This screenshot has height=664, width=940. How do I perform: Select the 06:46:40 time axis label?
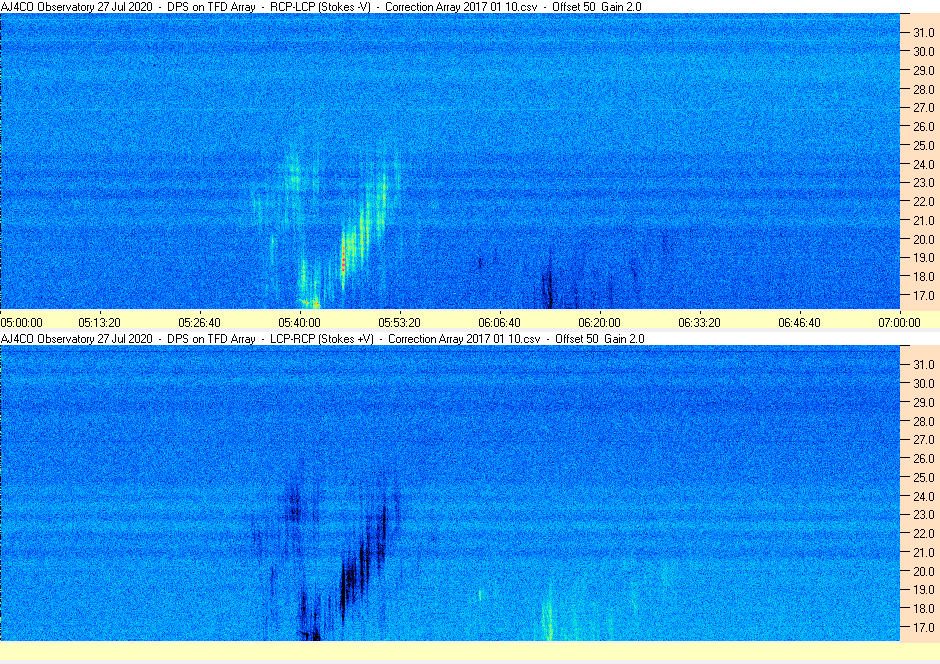point(799,322)
